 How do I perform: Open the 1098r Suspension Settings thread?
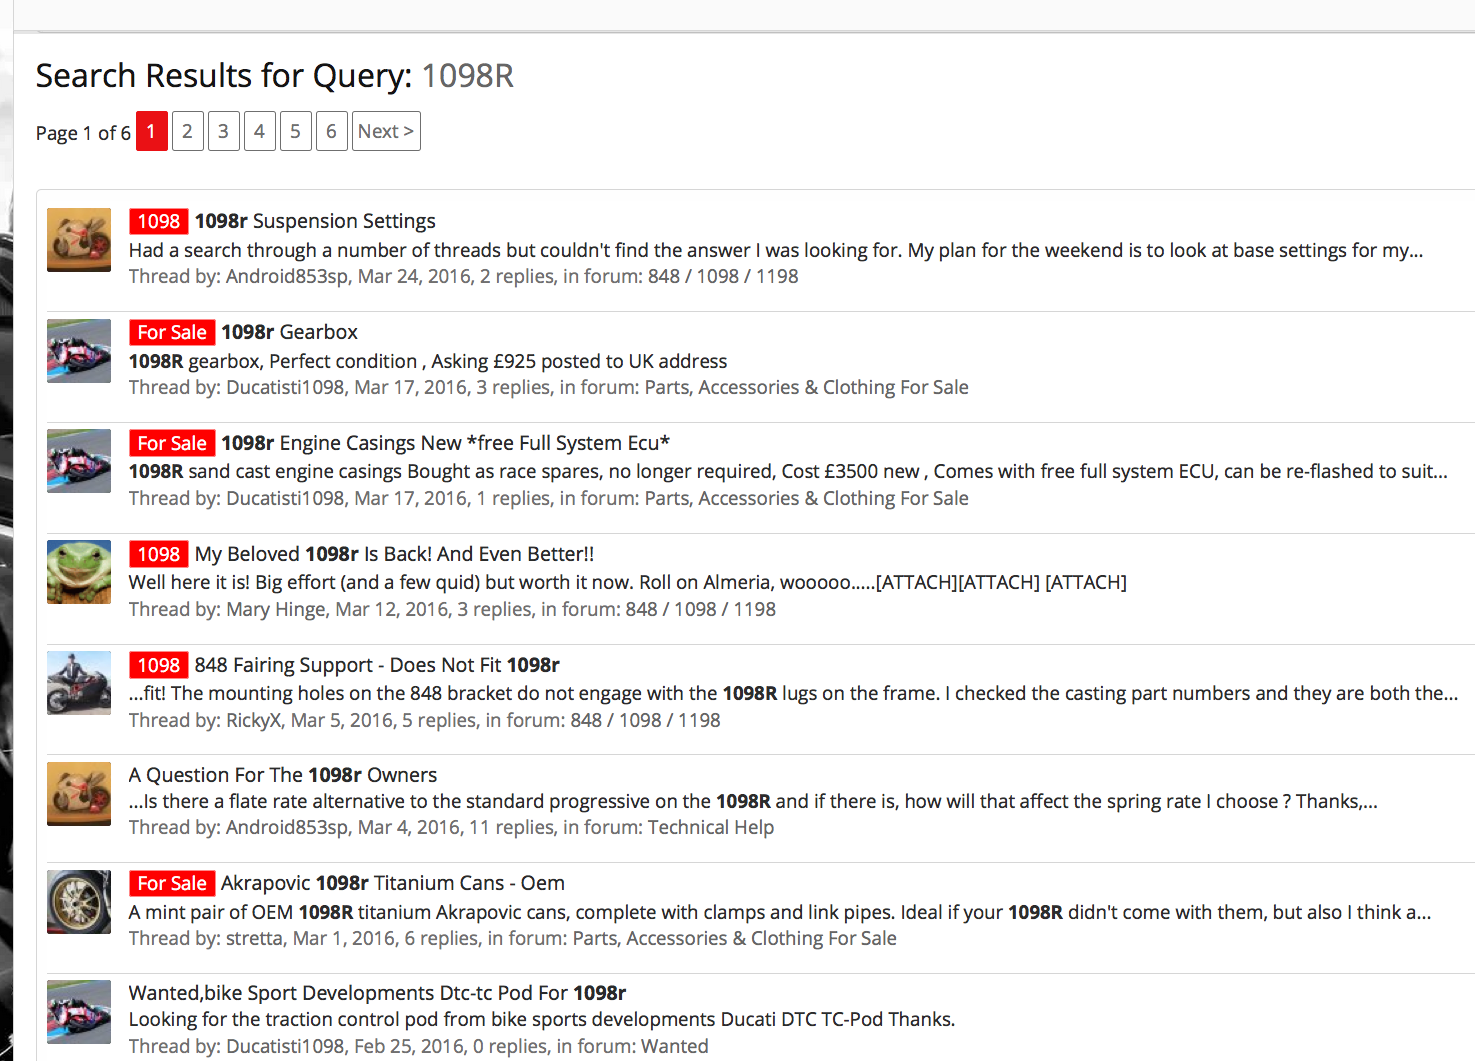315,221
